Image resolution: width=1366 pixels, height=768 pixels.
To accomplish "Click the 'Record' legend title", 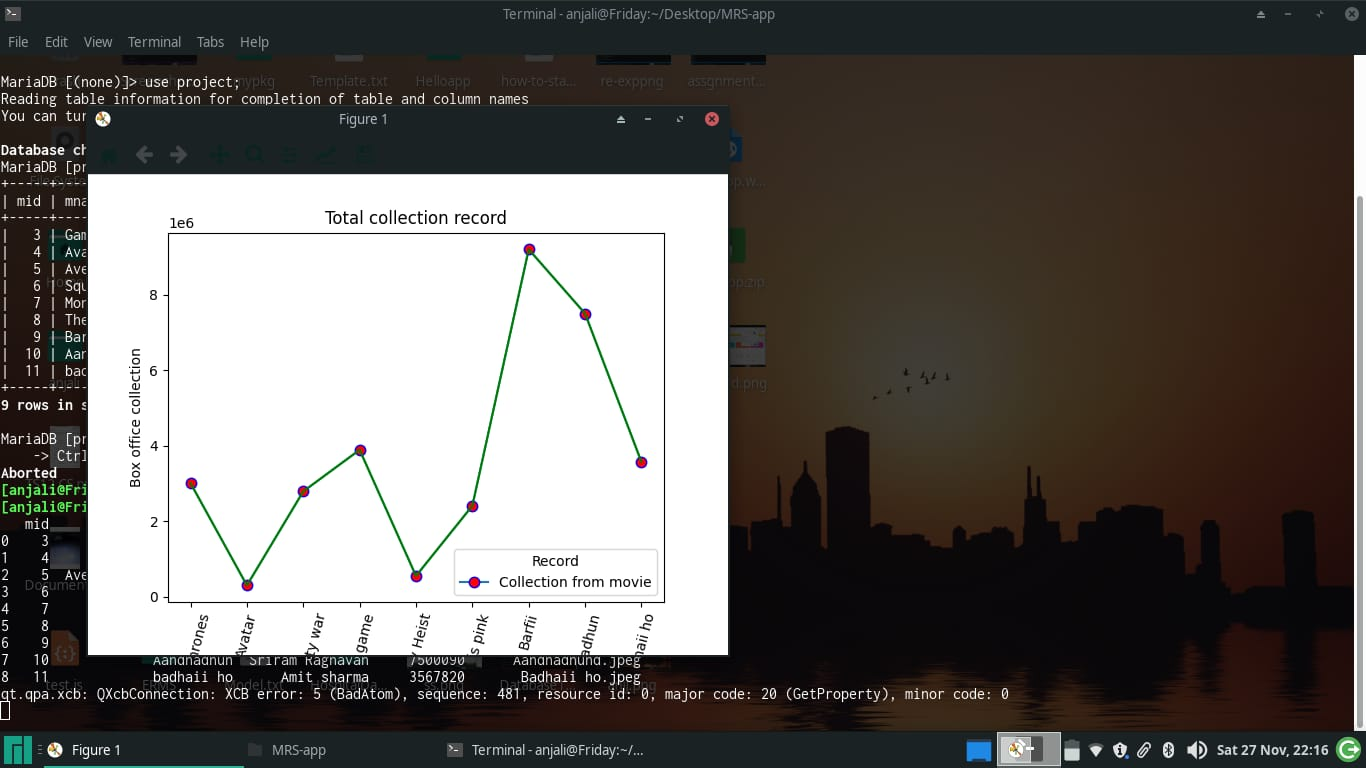I will 555,561.
